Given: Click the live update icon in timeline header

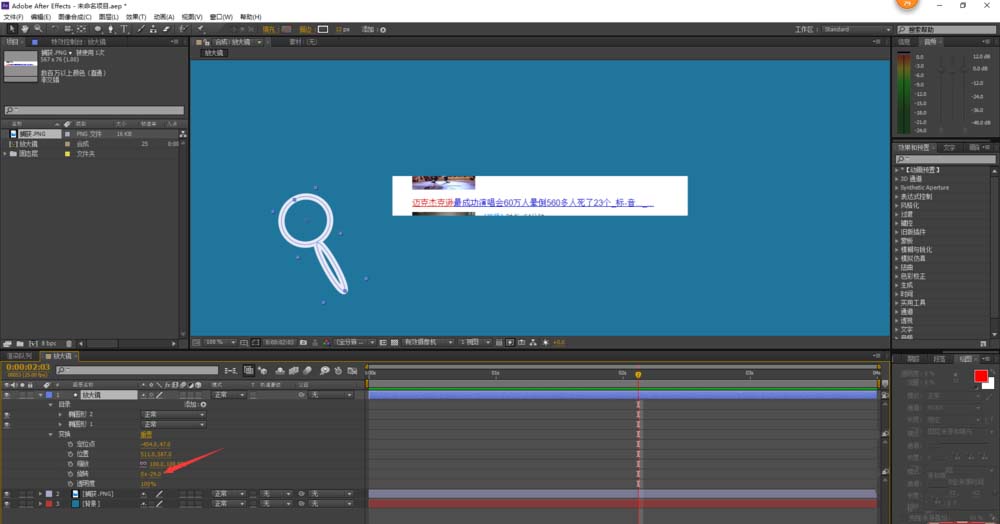Looking at the screenshot, I should [249, 370].
